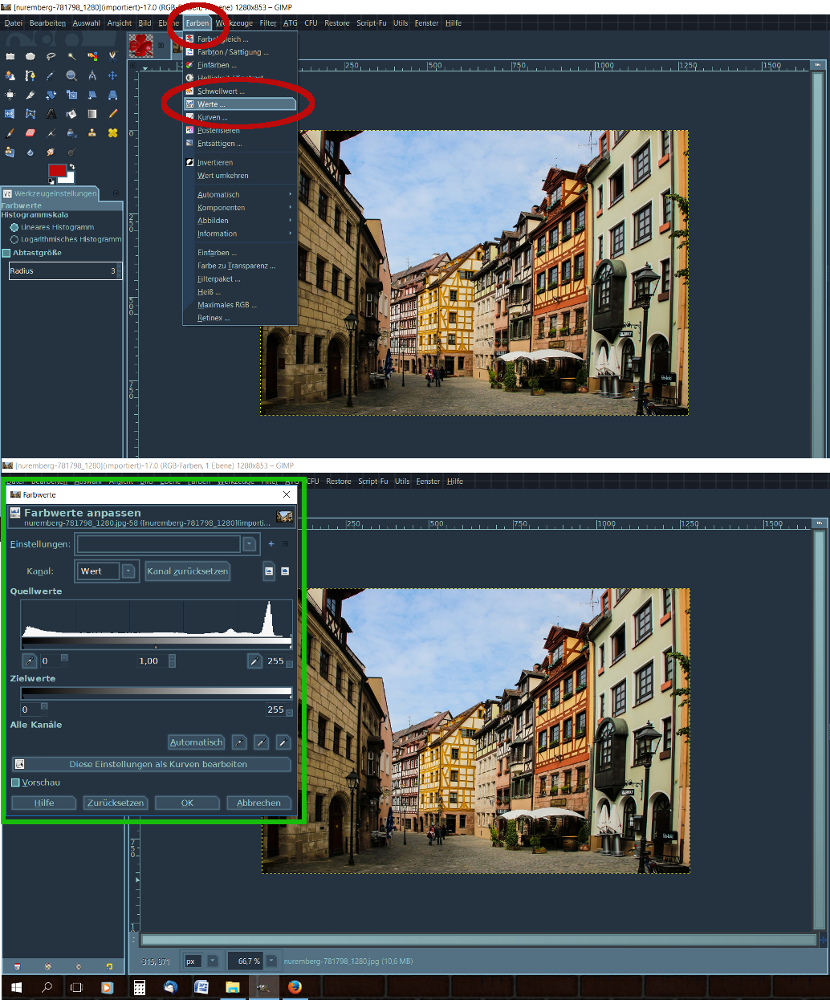830x1000 pixels.
Task: Open the zoom percentage dropdown in status bar
Action: pos(270,961)
